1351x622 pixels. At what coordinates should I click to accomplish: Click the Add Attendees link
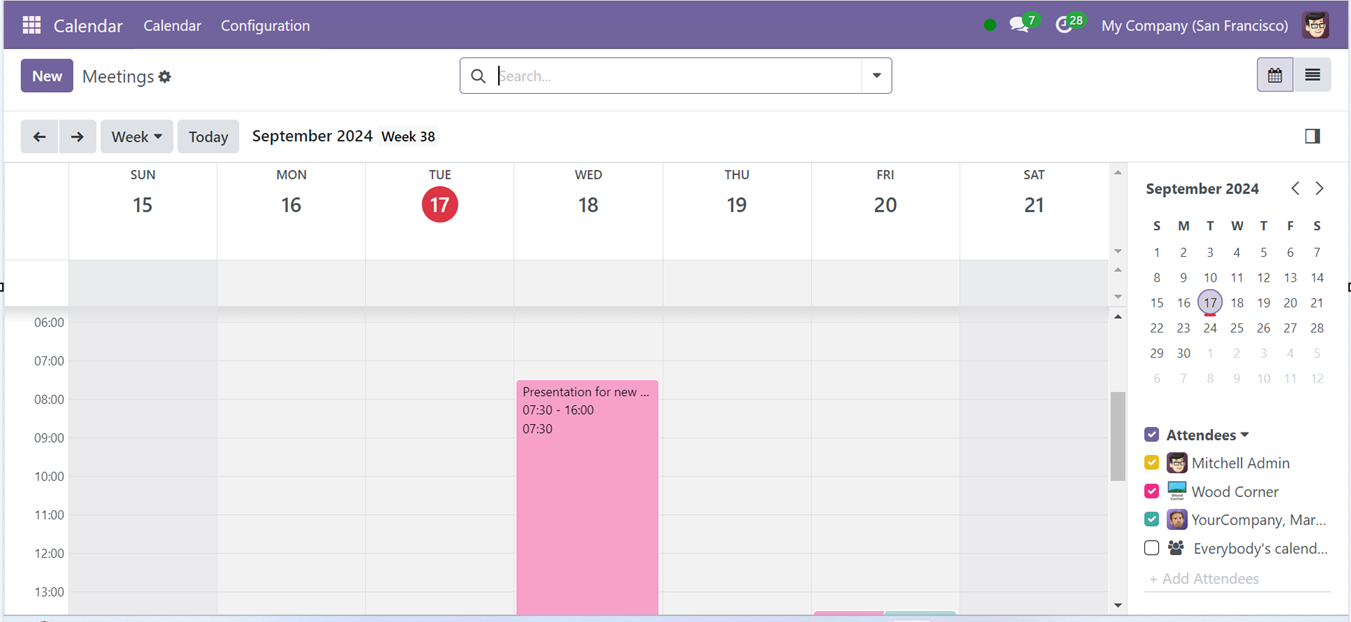(1204, 578)
